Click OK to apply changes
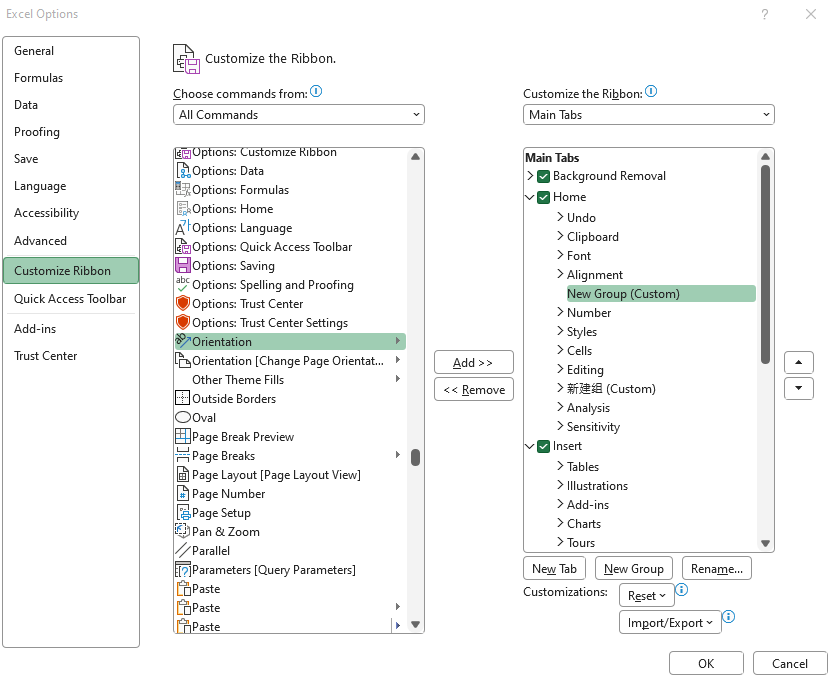The width and height of the screenshot is (831, 680). [706, 664]
